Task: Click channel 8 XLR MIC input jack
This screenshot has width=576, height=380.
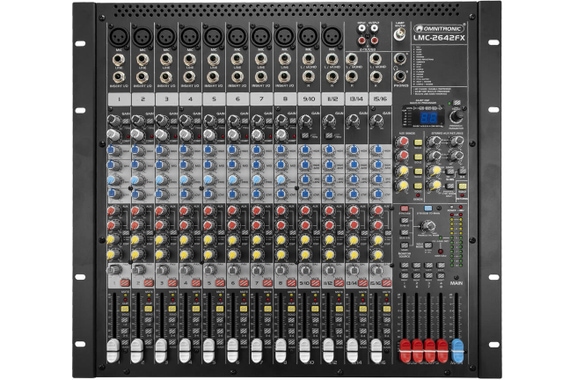Action: [x=284, y=37]
